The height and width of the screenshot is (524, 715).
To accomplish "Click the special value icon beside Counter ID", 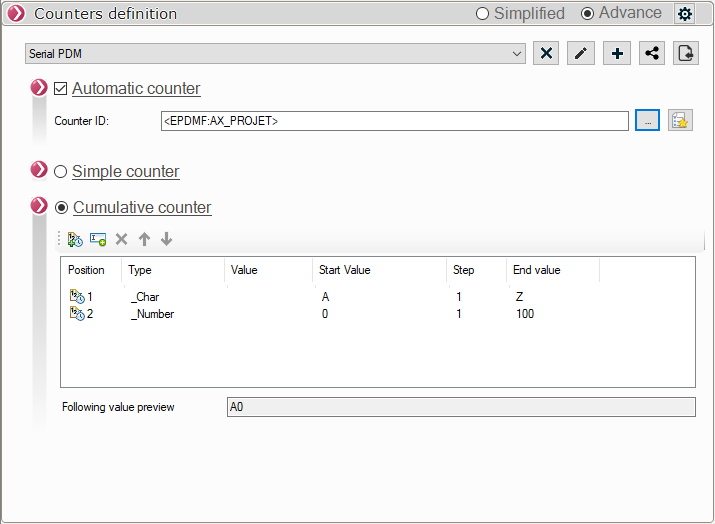I will [681, 121].
